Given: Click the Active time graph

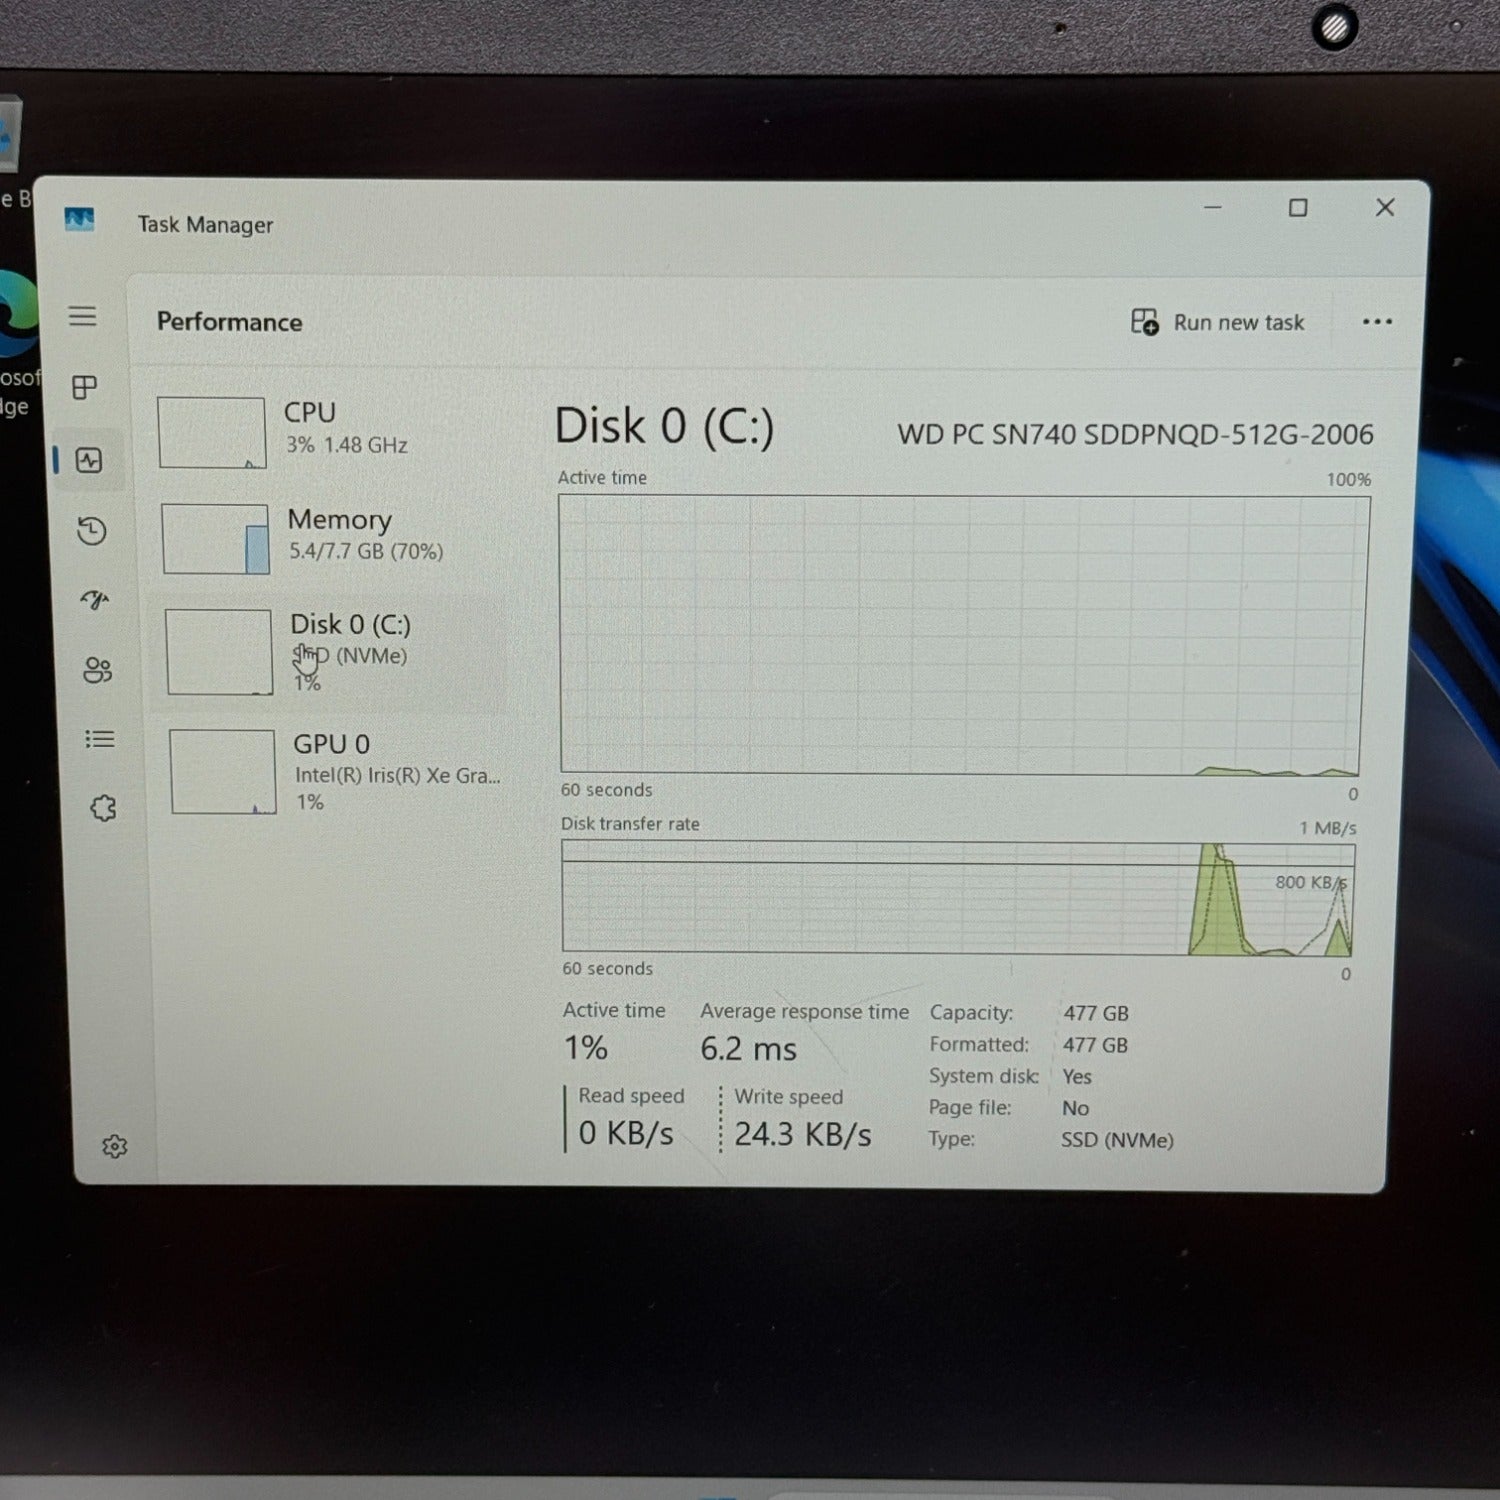Looking at the screenshot, I should click(x=964, y=635).
